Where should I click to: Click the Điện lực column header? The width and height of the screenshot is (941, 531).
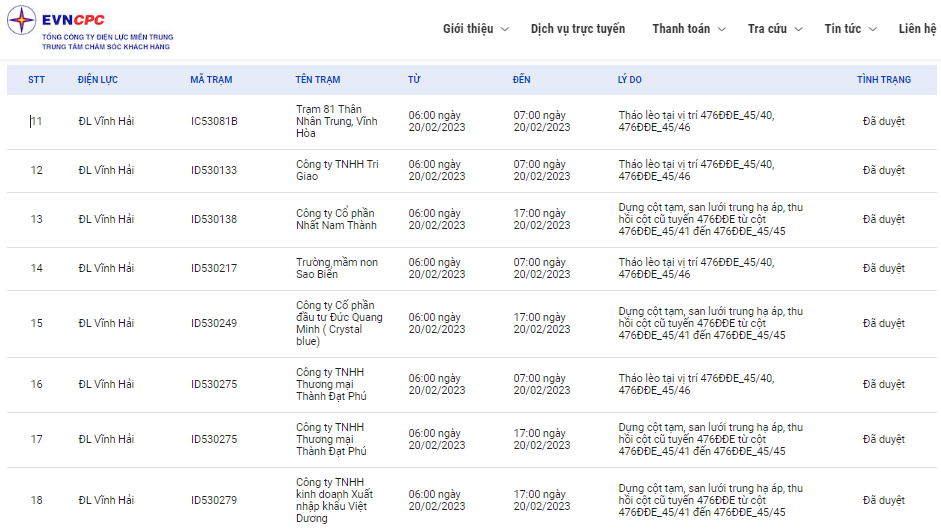[98, 80]
